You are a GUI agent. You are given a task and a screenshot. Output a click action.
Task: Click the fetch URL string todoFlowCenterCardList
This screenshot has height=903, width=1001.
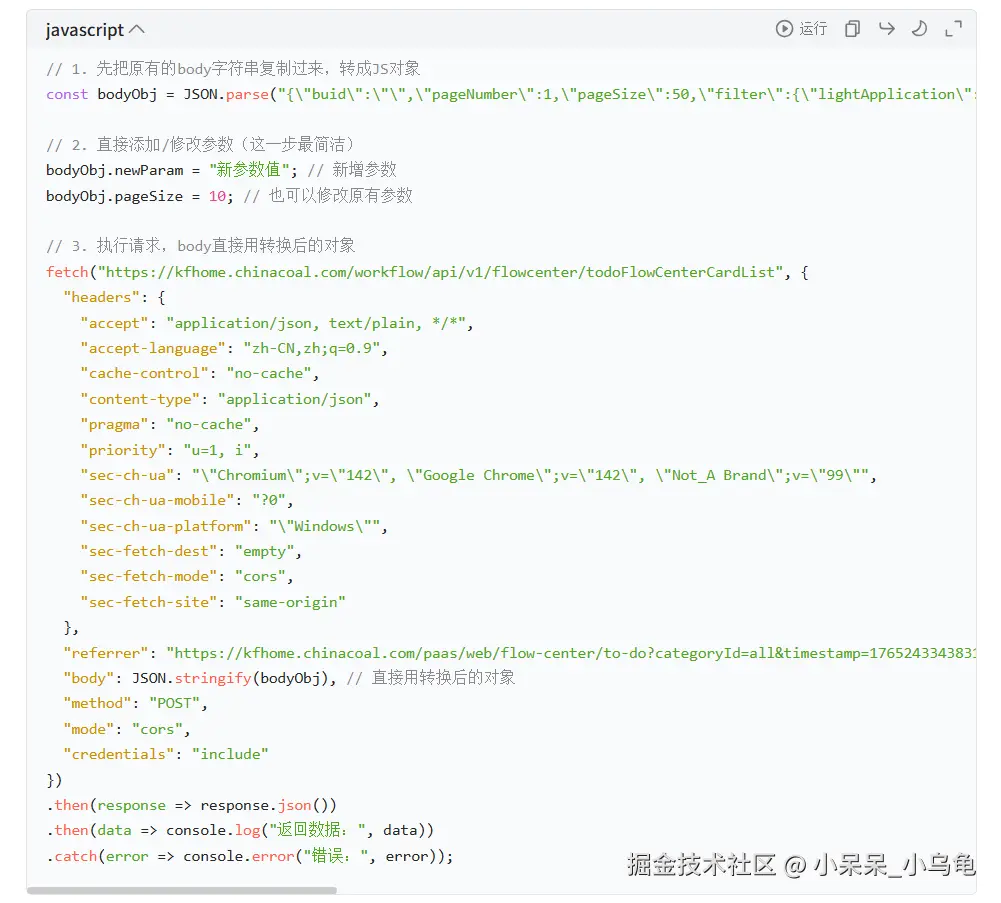pyautogui.click(x=440, y=272)
